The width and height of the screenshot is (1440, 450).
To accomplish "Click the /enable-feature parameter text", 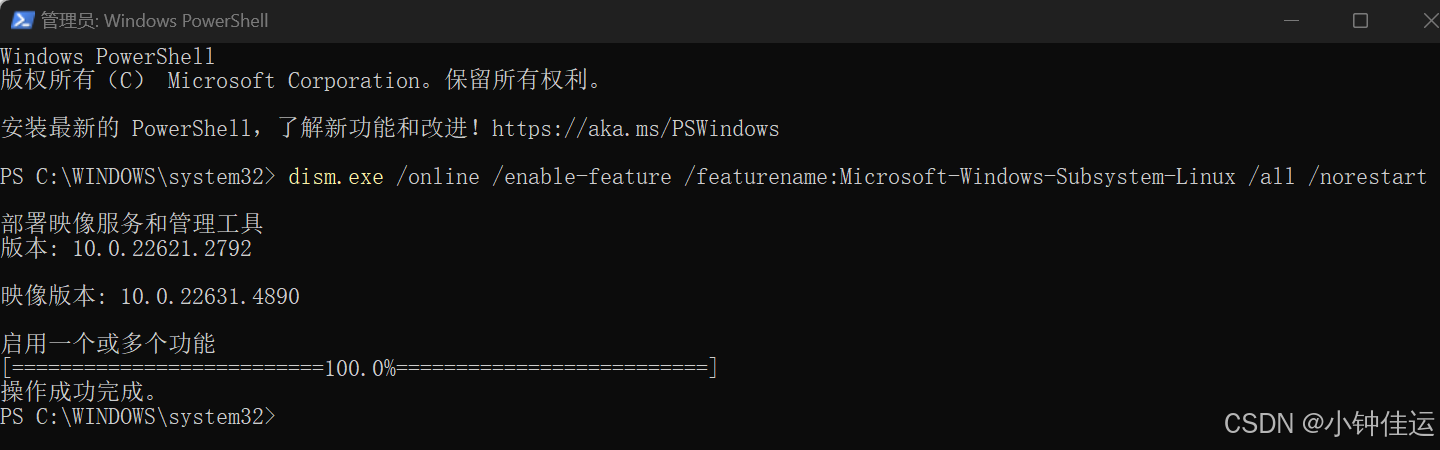I will pyautogui.click(x=588, y=177).
